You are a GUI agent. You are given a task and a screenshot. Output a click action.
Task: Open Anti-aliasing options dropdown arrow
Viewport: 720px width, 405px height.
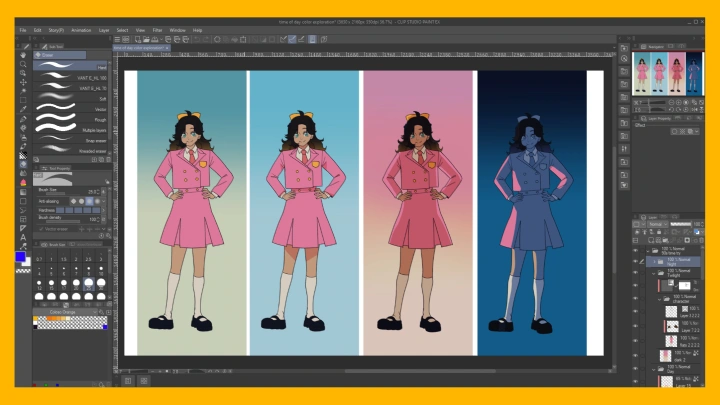click(x=104, y=201)
